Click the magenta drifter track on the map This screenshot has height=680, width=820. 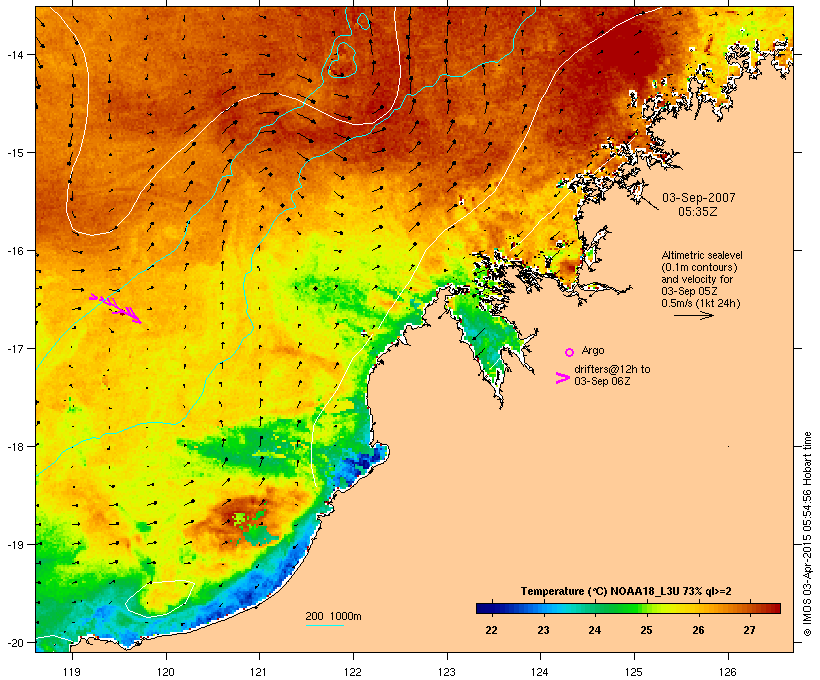[116, 308]
